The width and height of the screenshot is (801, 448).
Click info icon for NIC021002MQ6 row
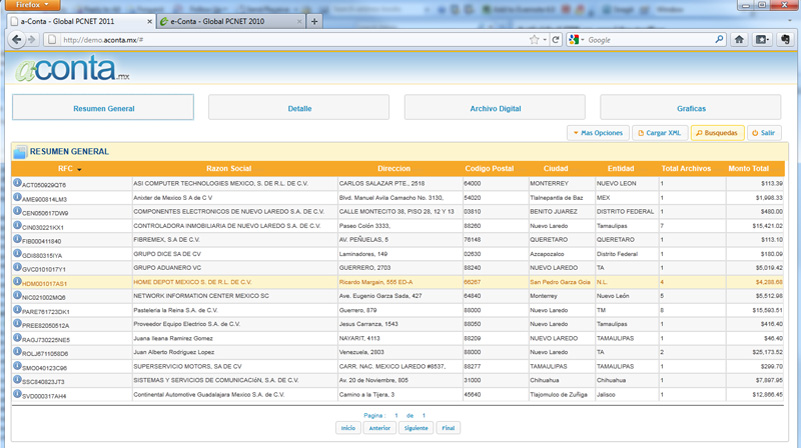[17, 295]
